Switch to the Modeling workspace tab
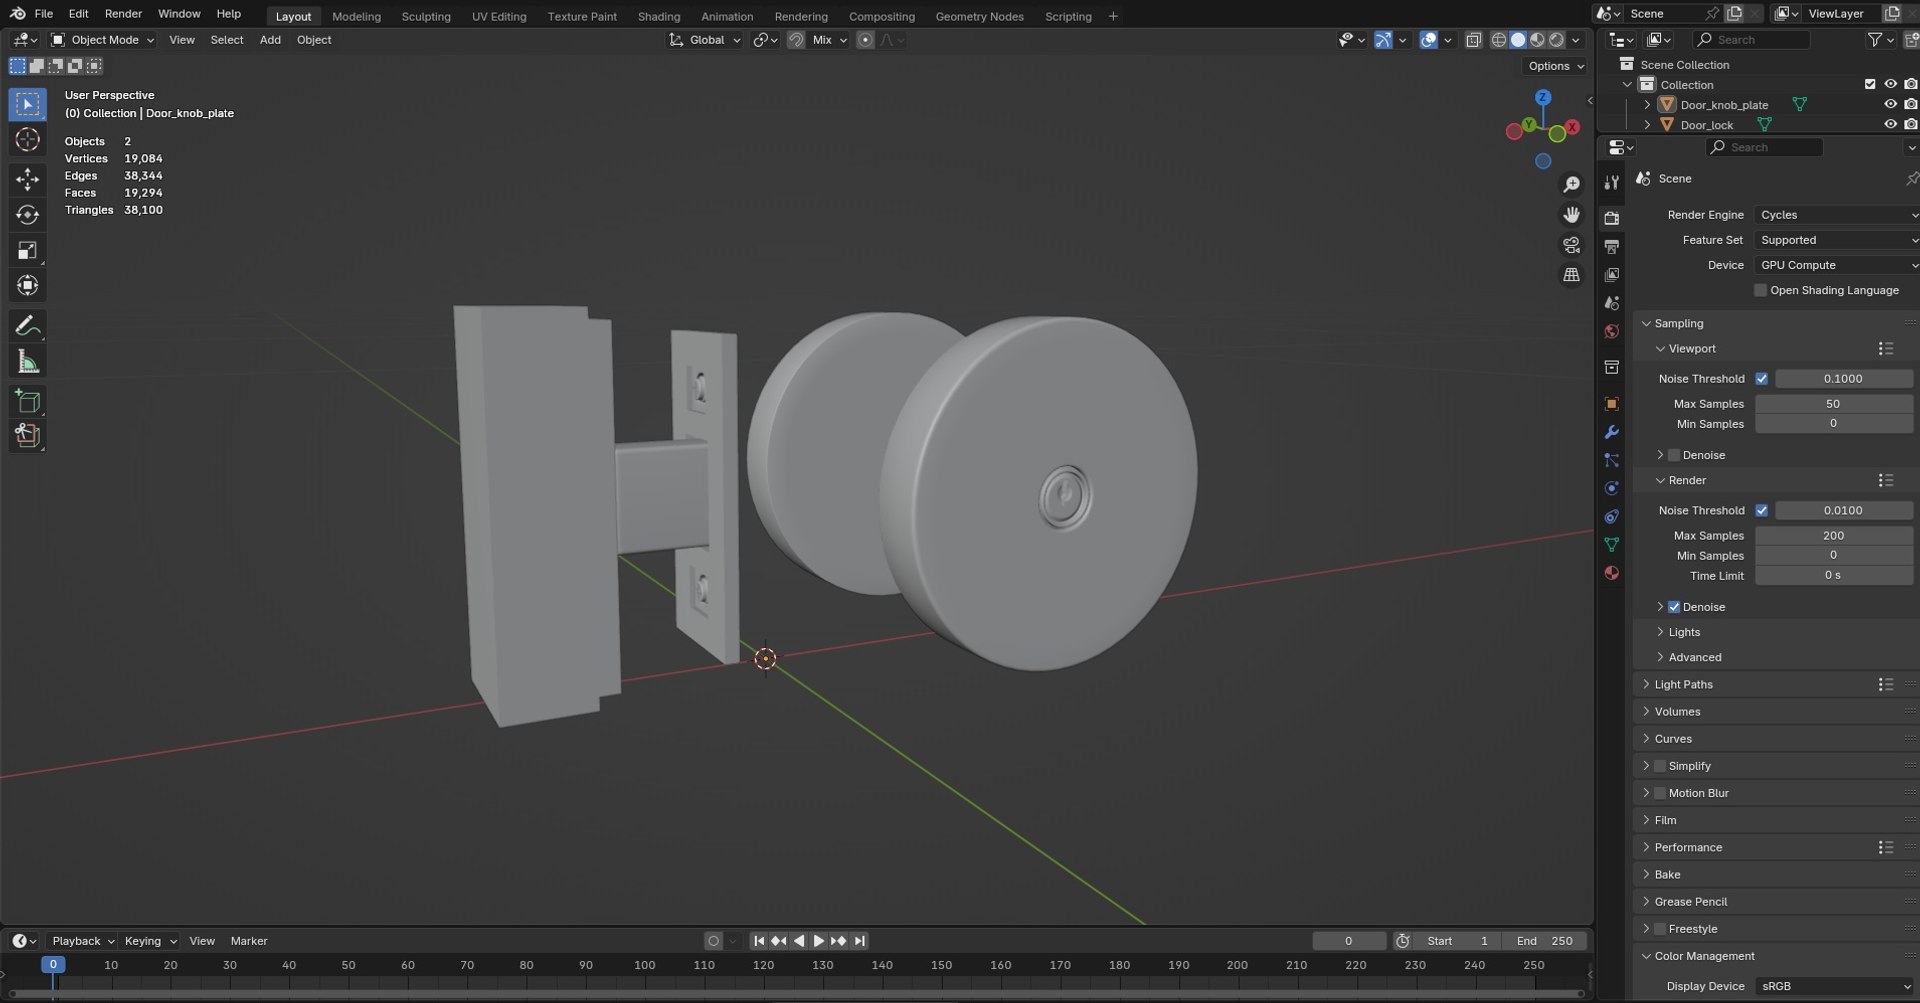 [356, 16]
